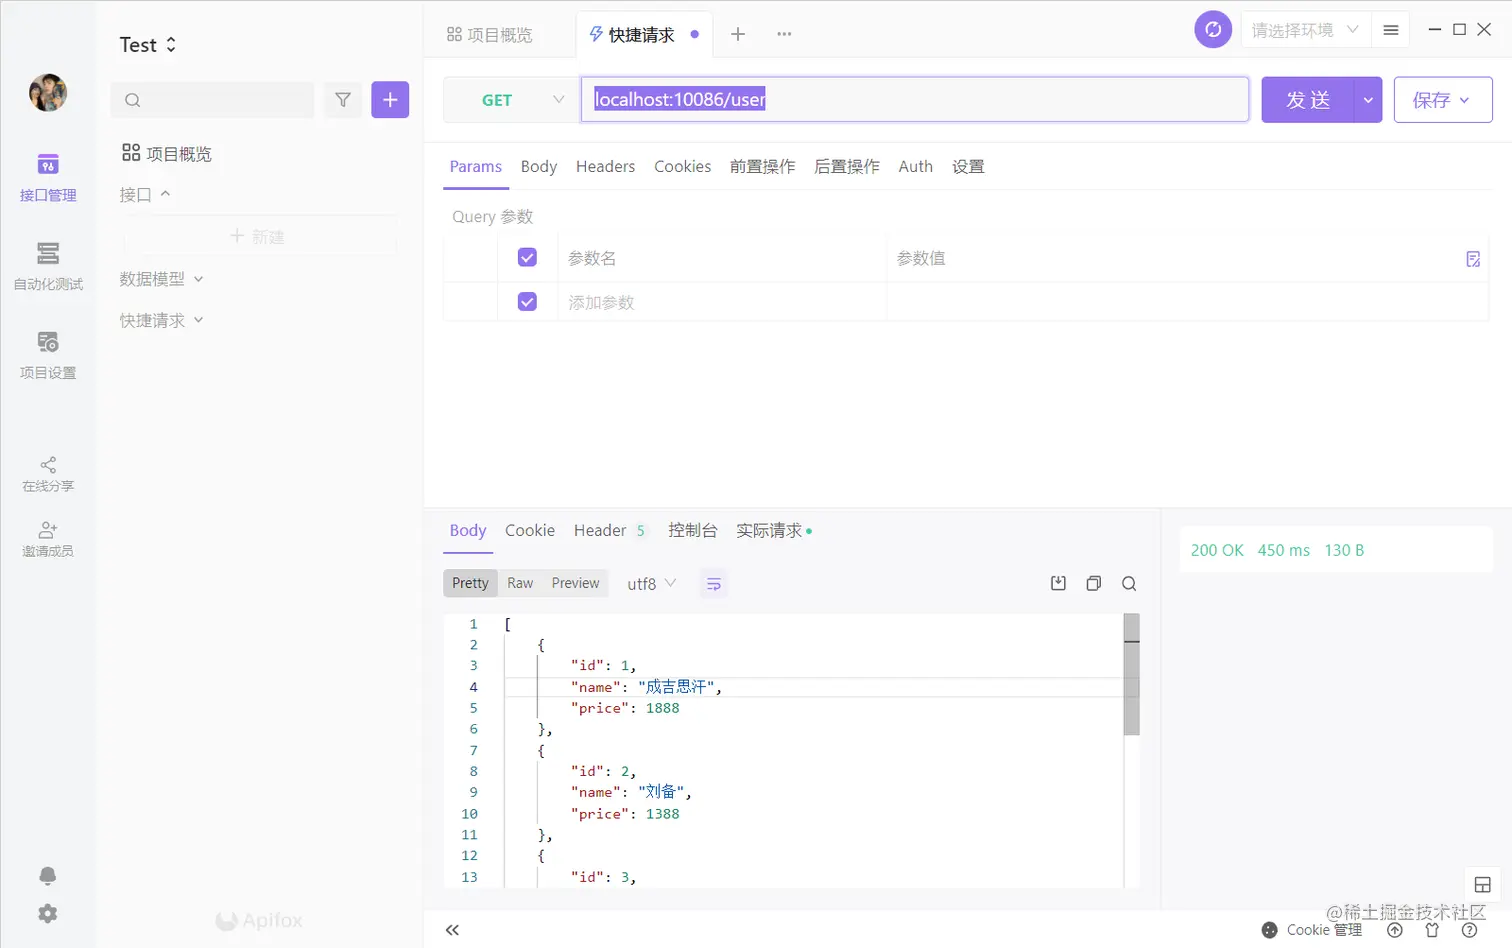Viewport: 1512px width, 948px height.
Task: Open the hamburger menu icon
Action: [x=1391, y=30]
